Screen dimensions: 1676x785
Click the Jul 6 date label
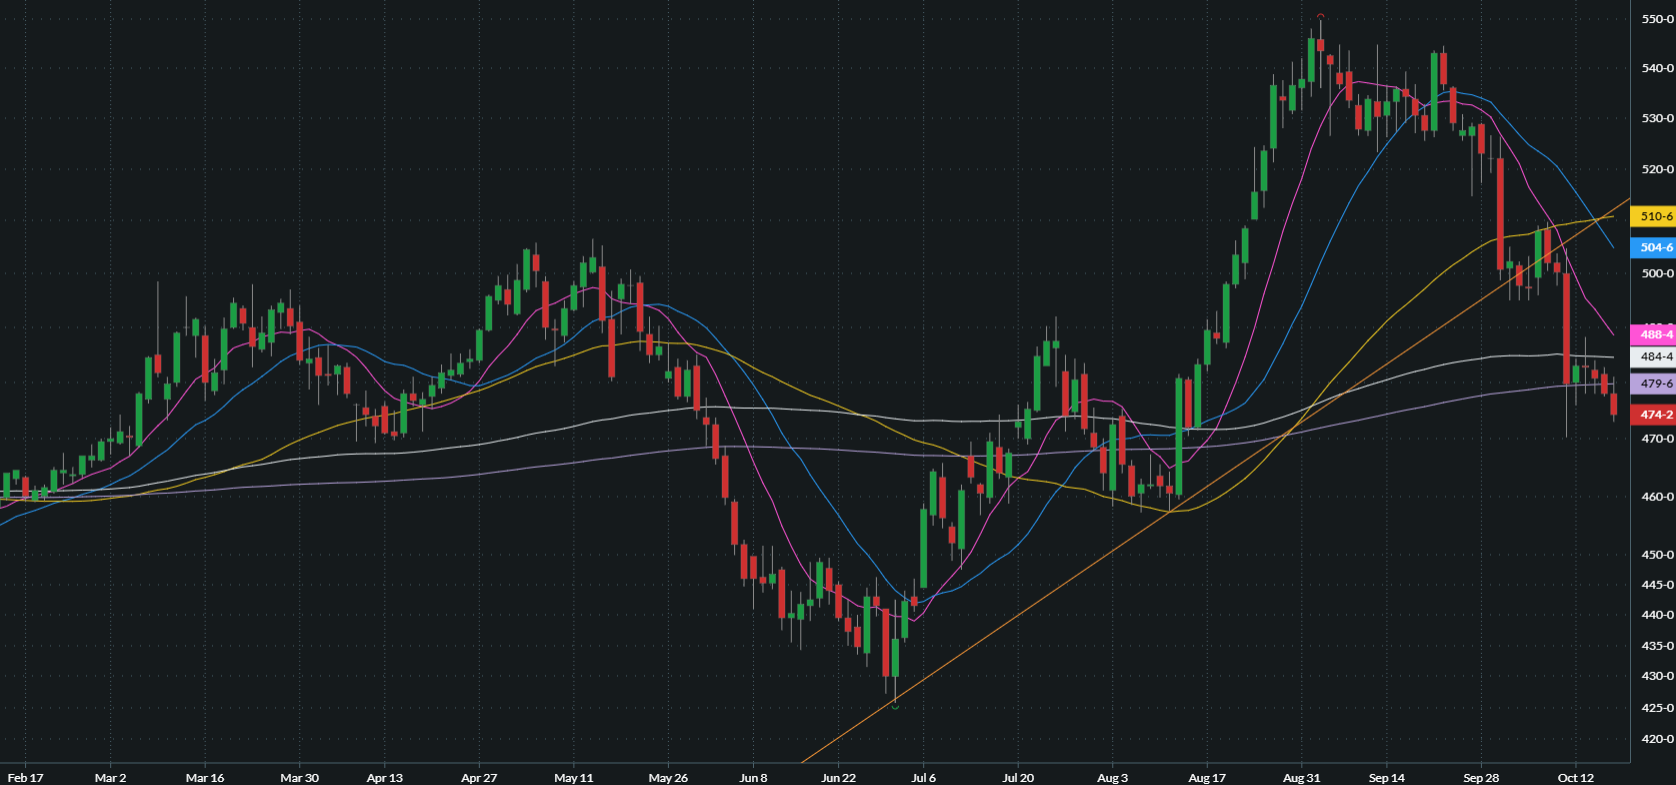pyautogui.click(x=924, y=778)
